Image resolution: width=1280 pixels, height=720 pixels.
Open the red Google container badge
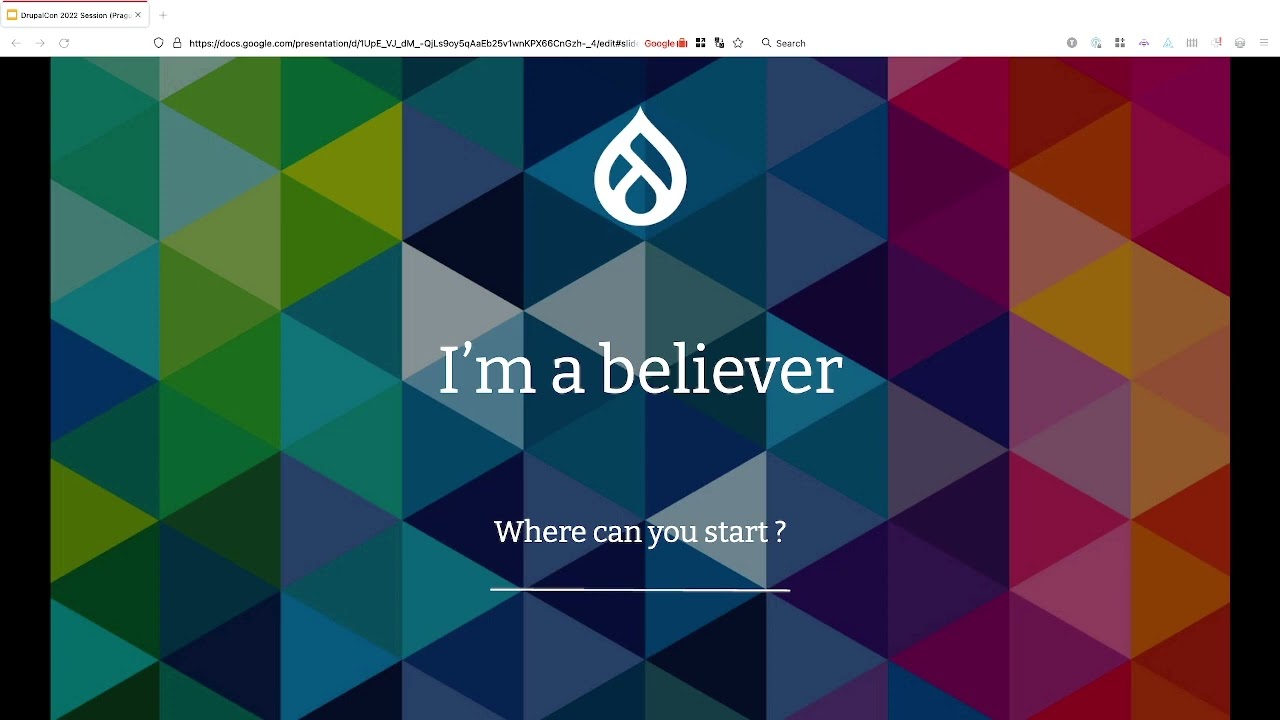[666, 43]
